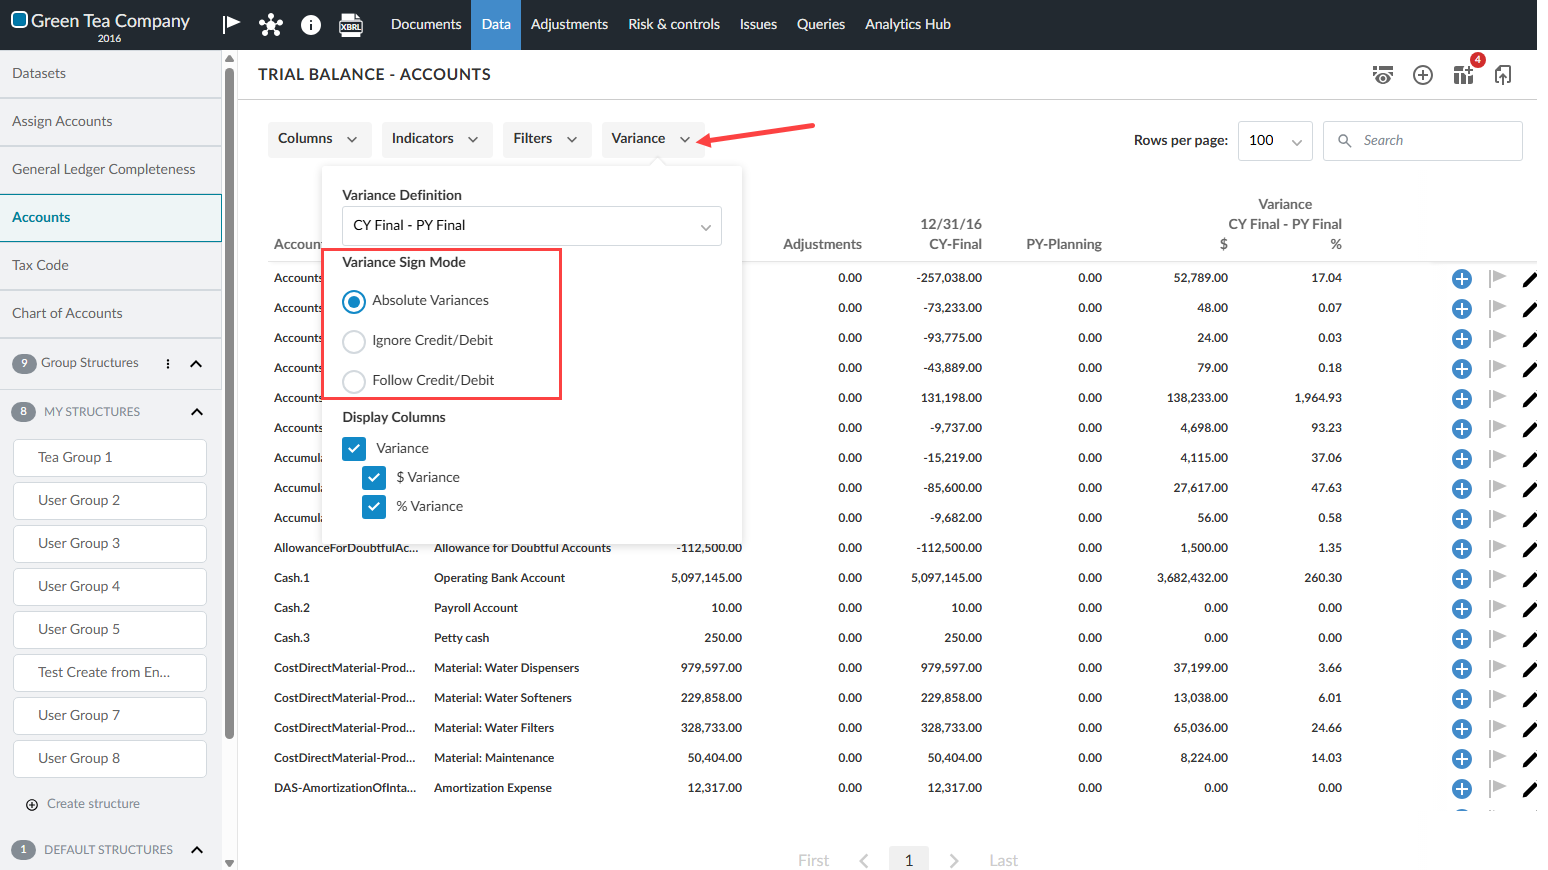Screen dimensions: 1548x870
Task: Uncheck the Variance display column checkbox
Action: click(354, 449)
